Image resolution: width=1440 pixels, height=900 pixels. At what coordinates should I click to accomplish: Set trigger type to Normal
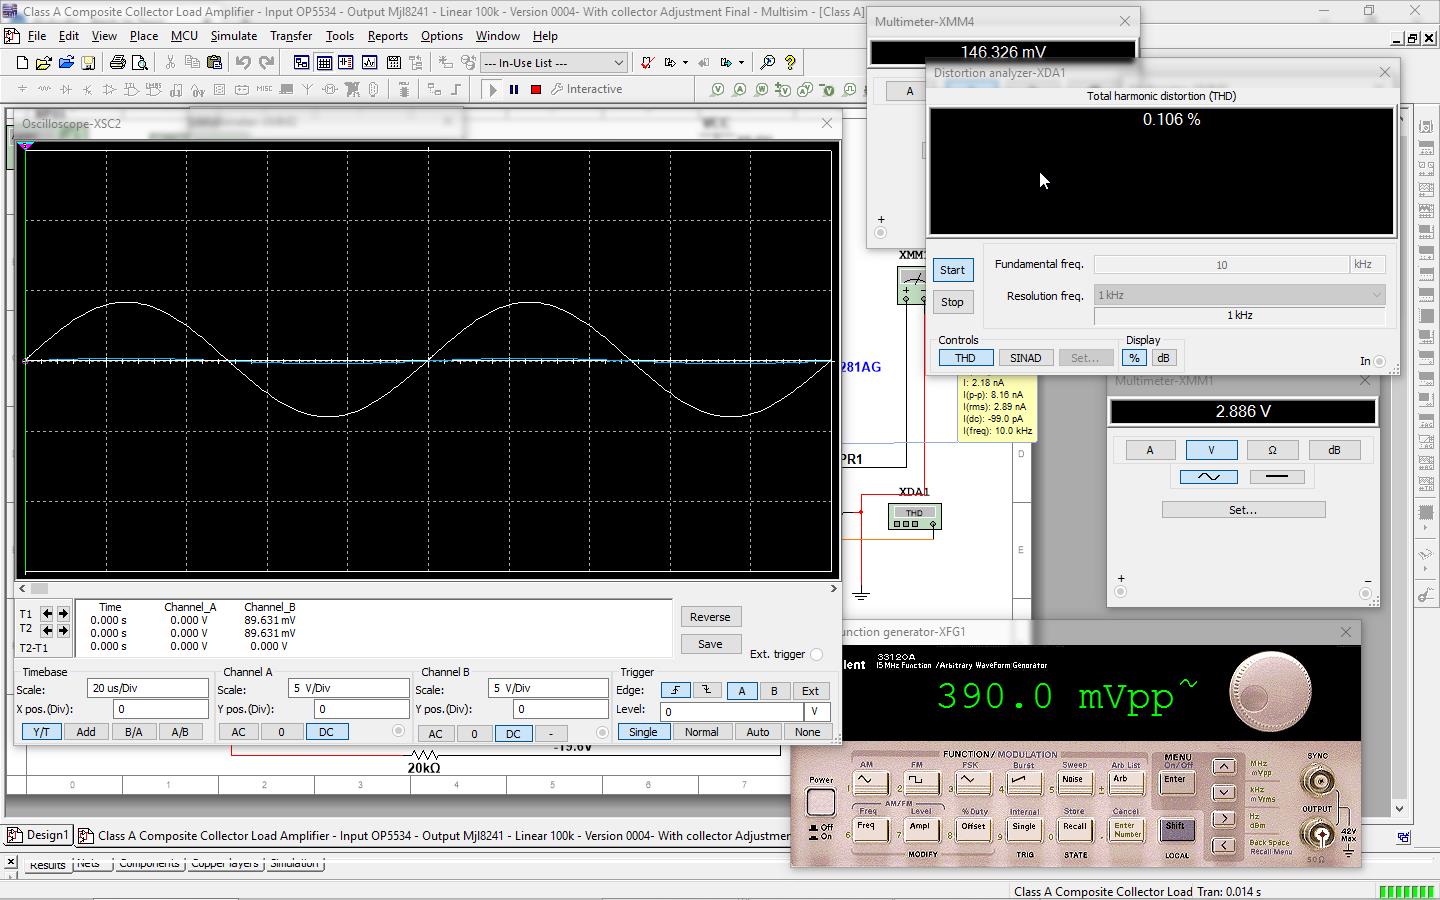(x=701, y=732)
